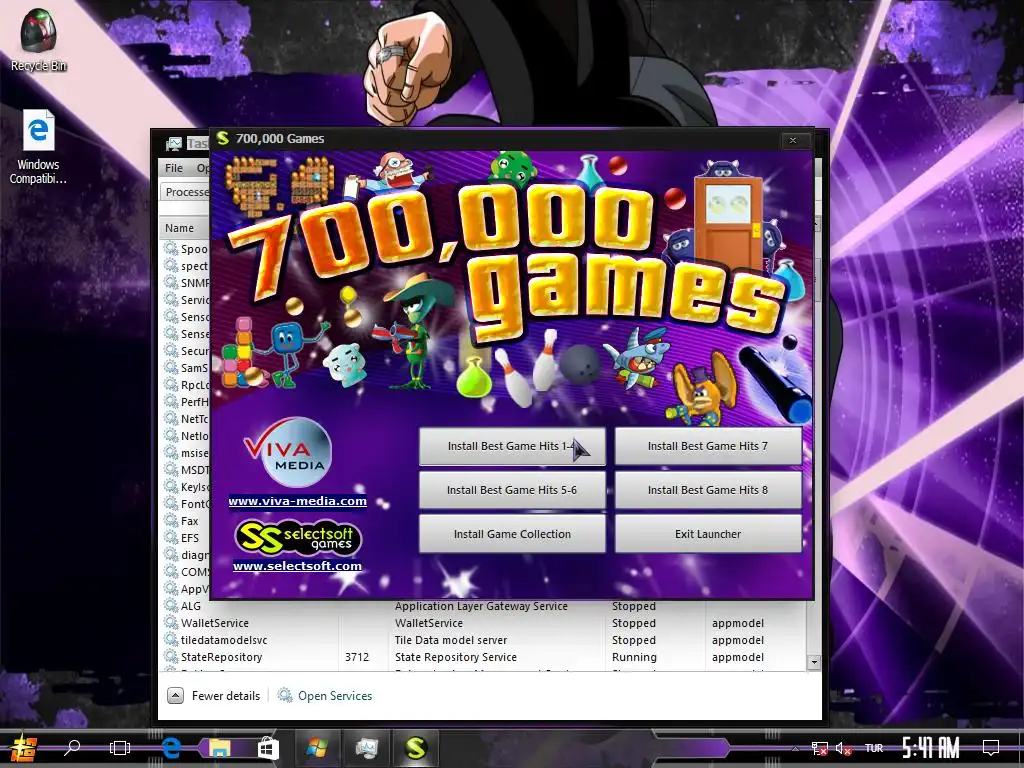This screenshot has width=1024, height=768.
Task: Select the EFS service name
Action: tap(190, 538)
